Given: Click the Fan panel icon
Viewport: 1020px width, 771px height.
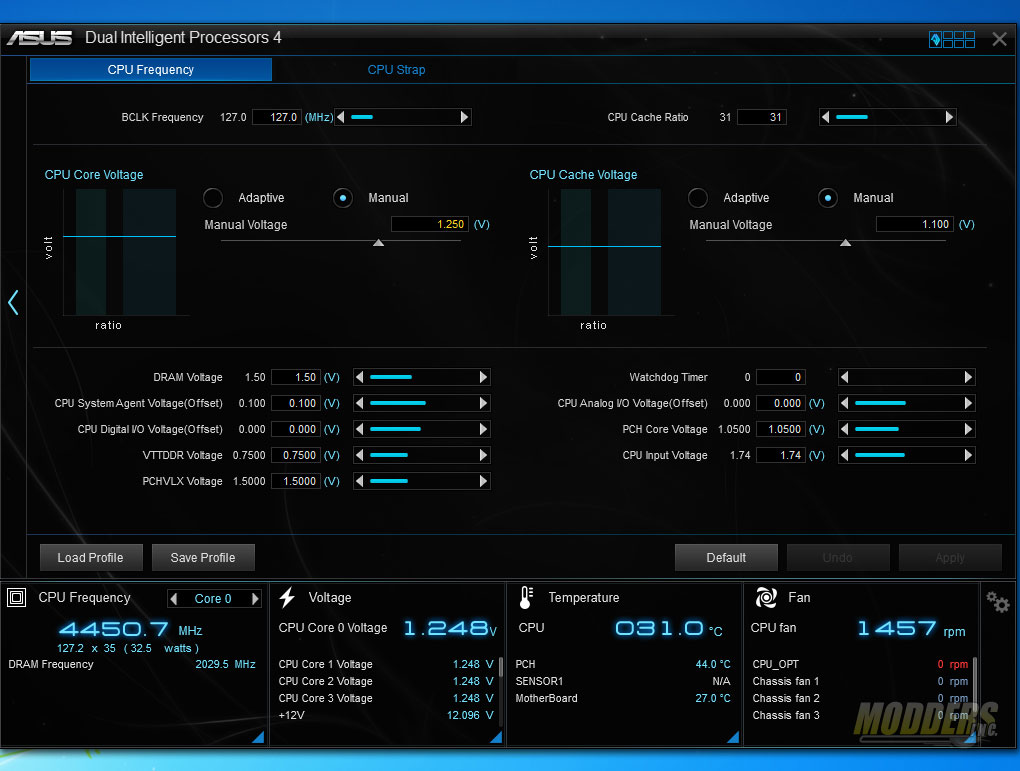Looking at the screenshot, I should pos(766,597).
